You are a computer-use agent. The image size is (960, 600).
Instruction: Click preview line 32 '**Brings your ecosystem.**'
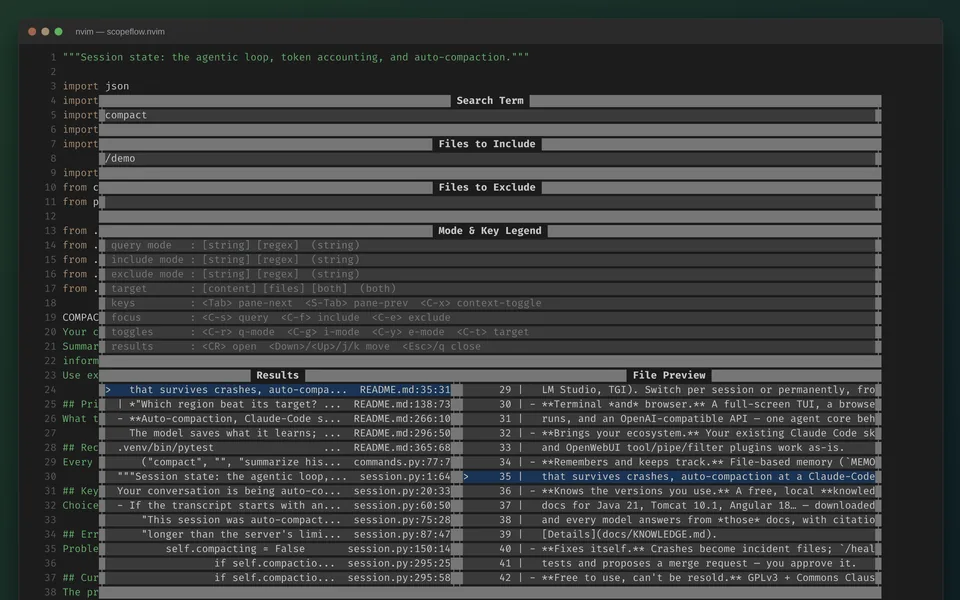(x=669, y=433)
